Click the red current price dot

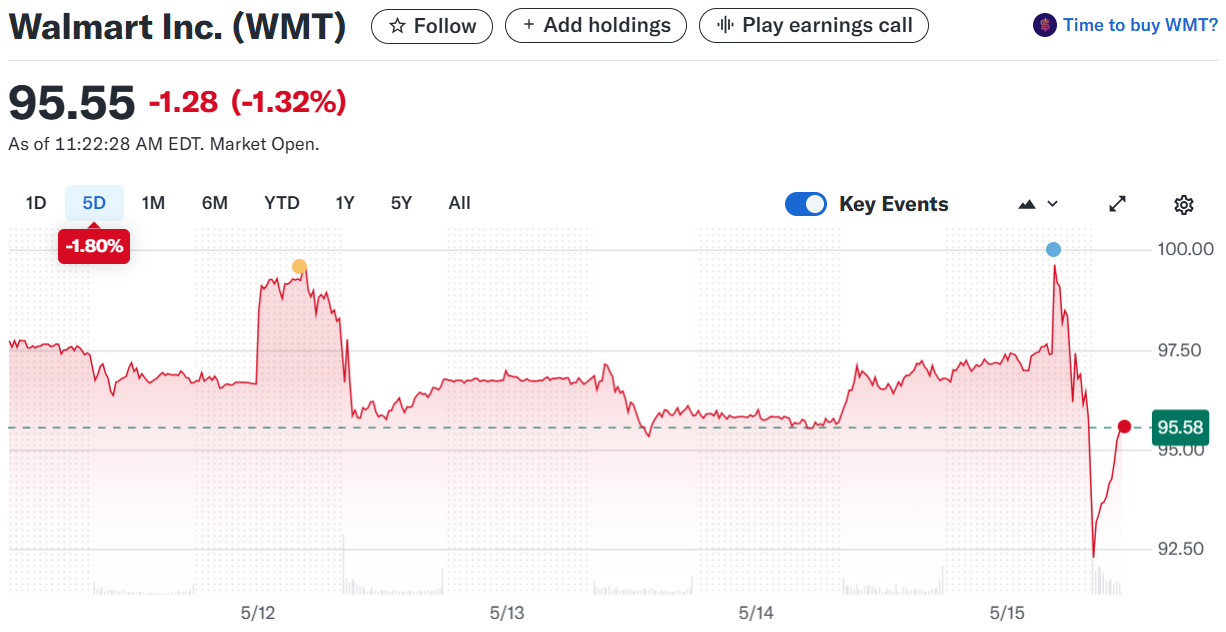(1124, 427)
